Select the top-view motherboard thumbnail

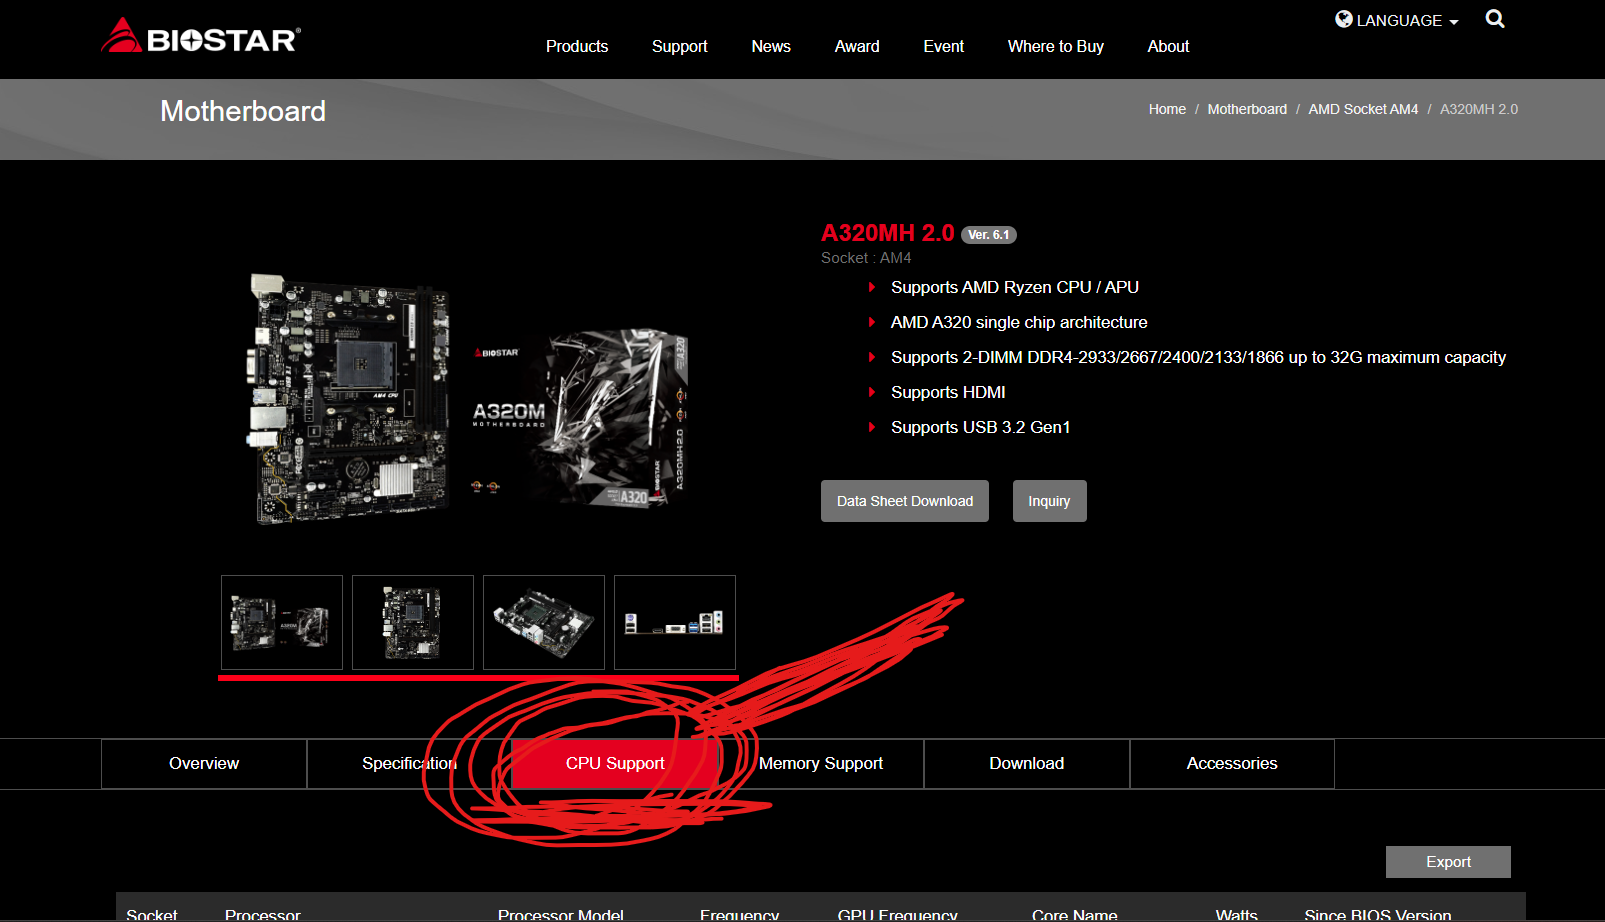(413, 622)
